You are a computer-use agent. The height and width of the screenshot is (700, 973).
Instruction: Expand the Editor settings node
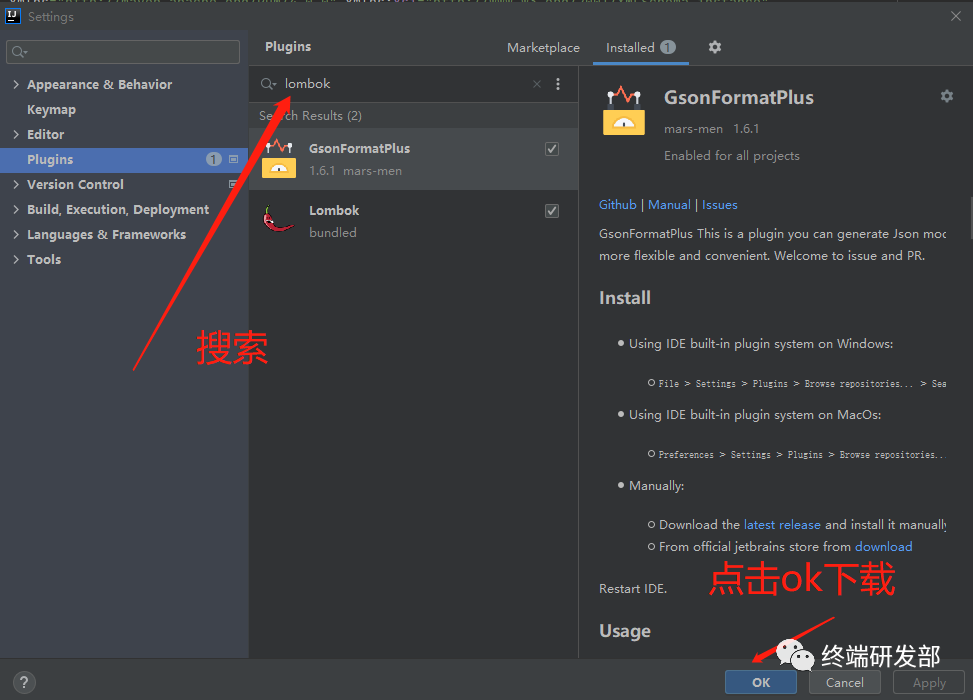point(16,134)
